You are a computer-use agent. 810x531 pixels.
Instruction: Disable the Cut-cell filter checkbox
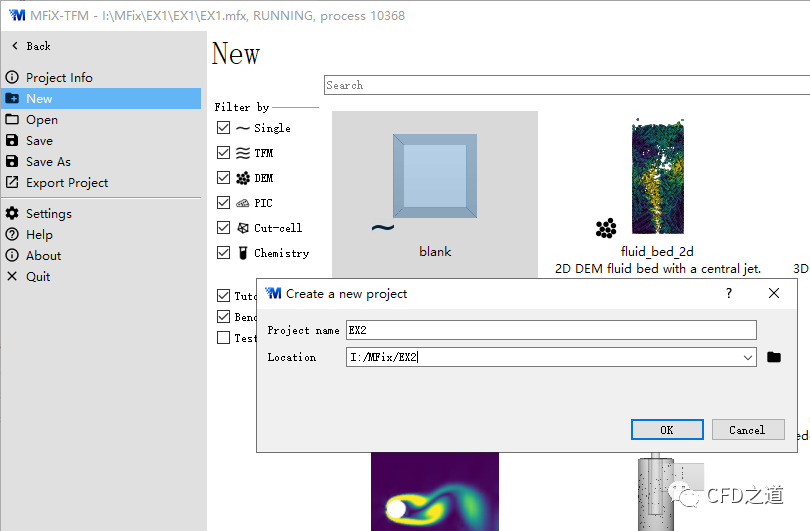click(x=223, y=227)
